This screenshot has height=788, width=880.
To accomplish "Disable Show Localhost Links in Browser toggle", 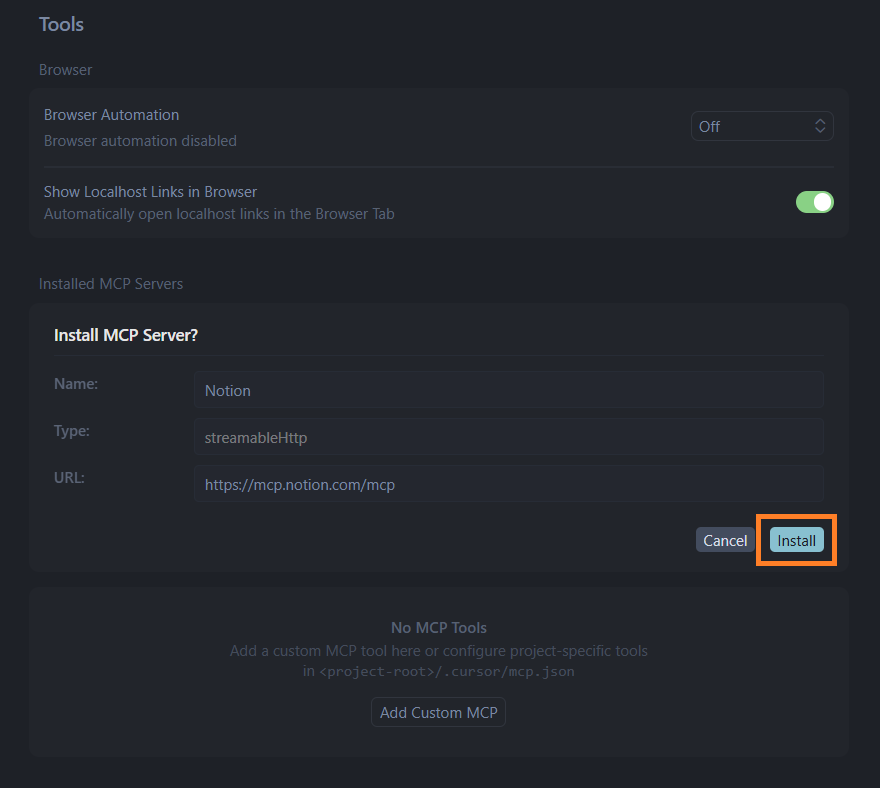I will pos(814,202).
